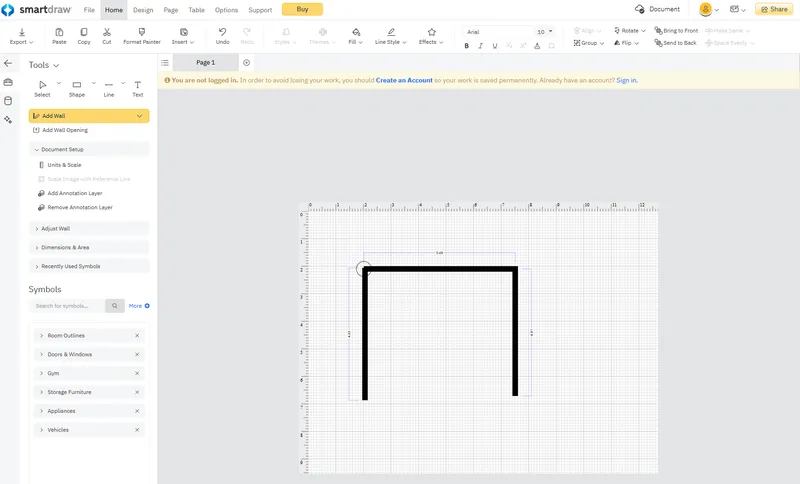The image size is (800, 484).
Task: Switch to the Page 1 tab
Action: click(x=206, y=63)
